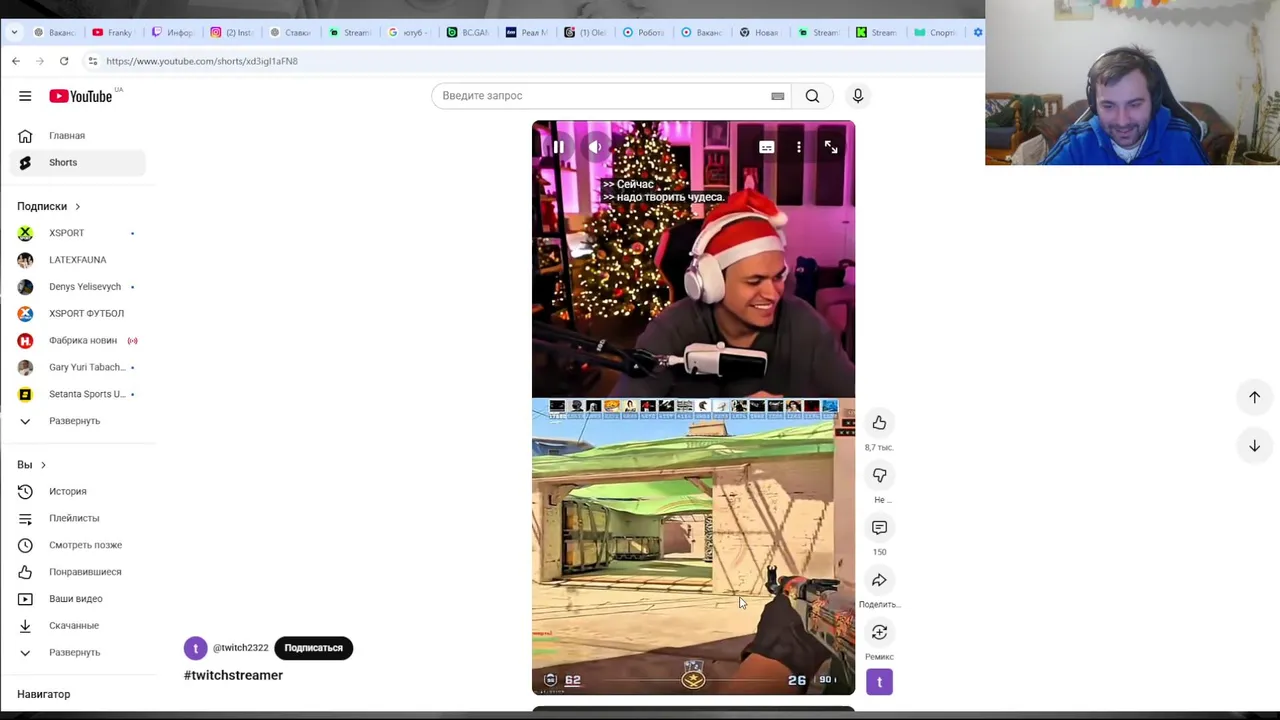Viewport: 1280px width, 720px height.
Task: Open Ваши видео in the sidebar
Action: pos(78,599)
